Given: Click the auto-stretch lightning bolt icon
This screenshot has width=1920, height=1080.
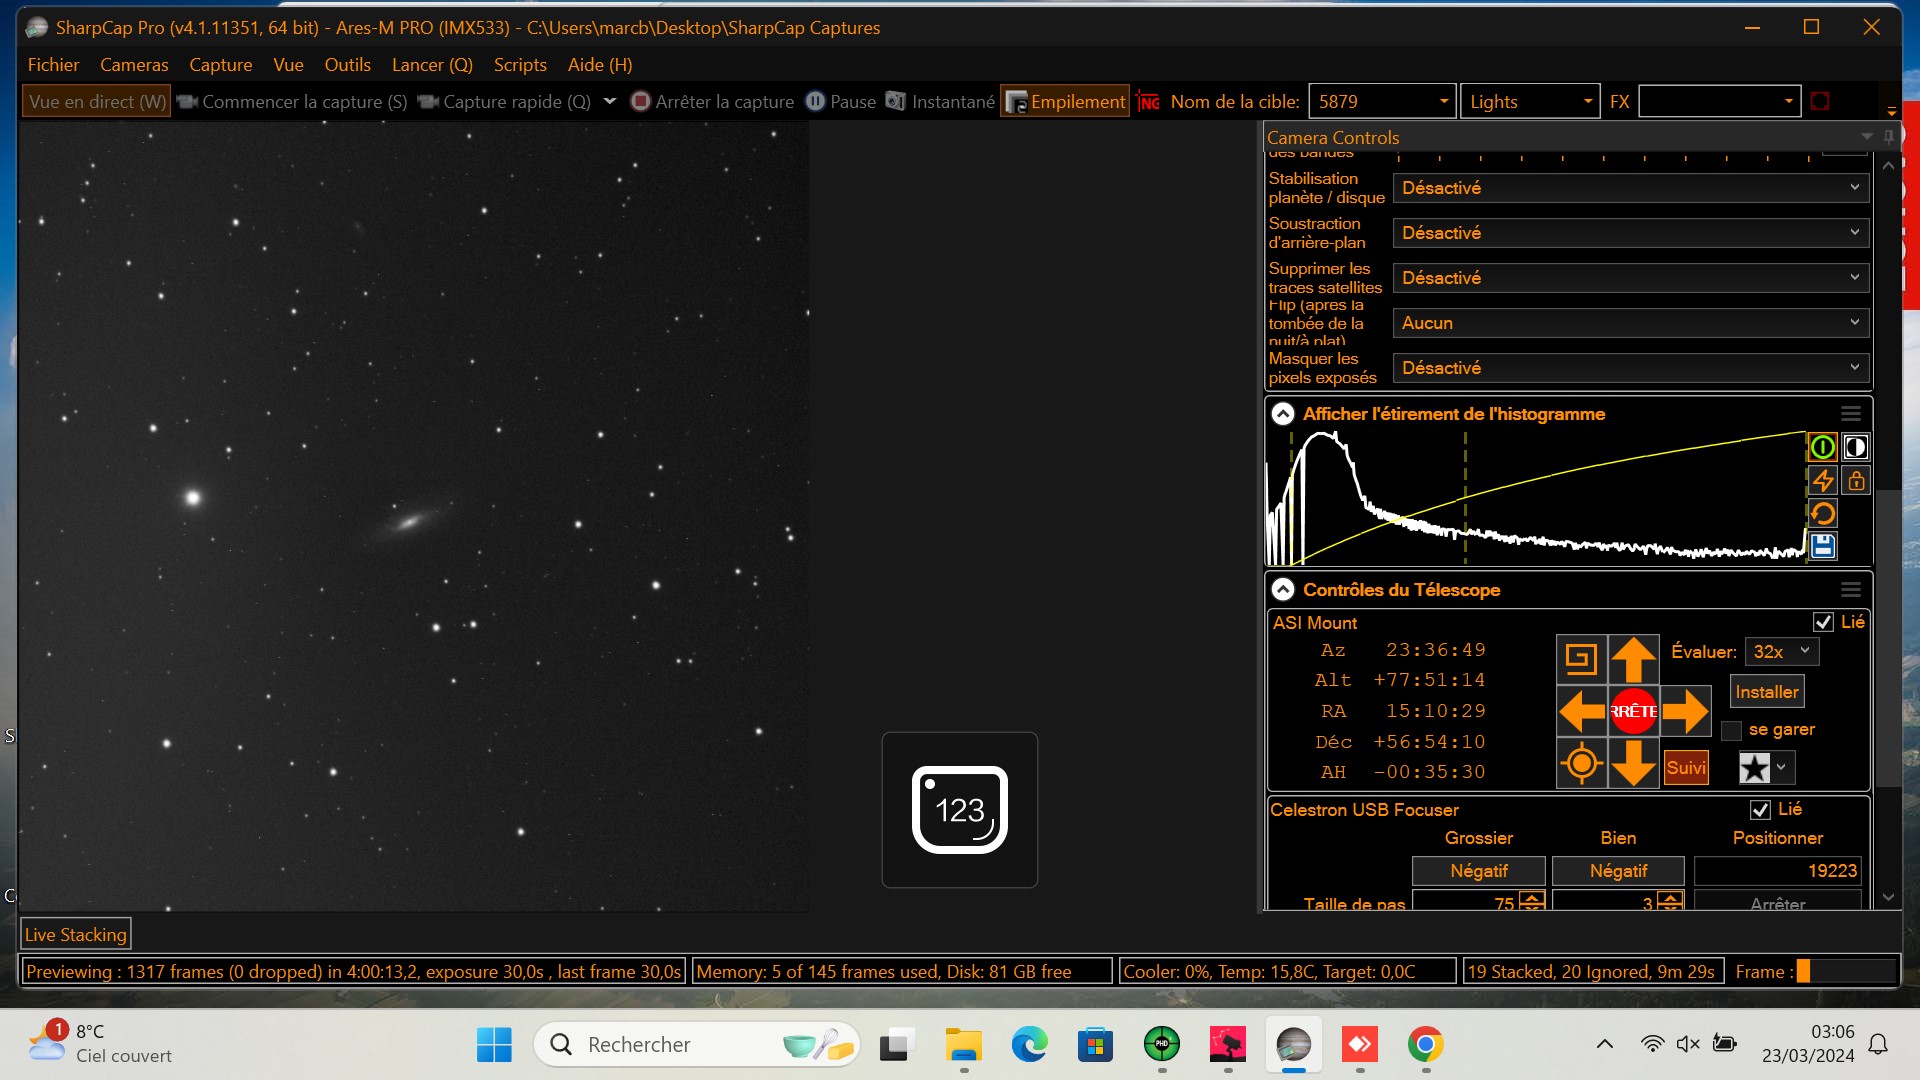Looking at the screenshot, I should (1822, 481).
